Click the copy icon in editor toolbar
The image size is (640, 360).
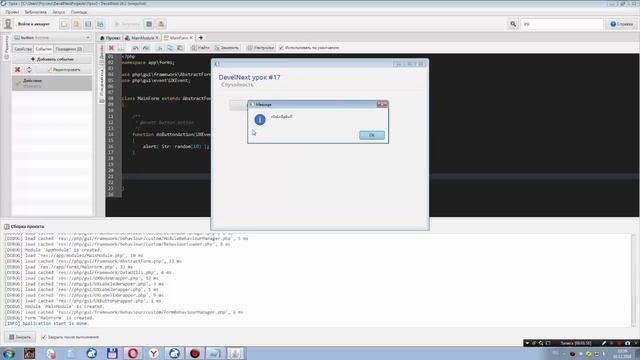[170, 48]
